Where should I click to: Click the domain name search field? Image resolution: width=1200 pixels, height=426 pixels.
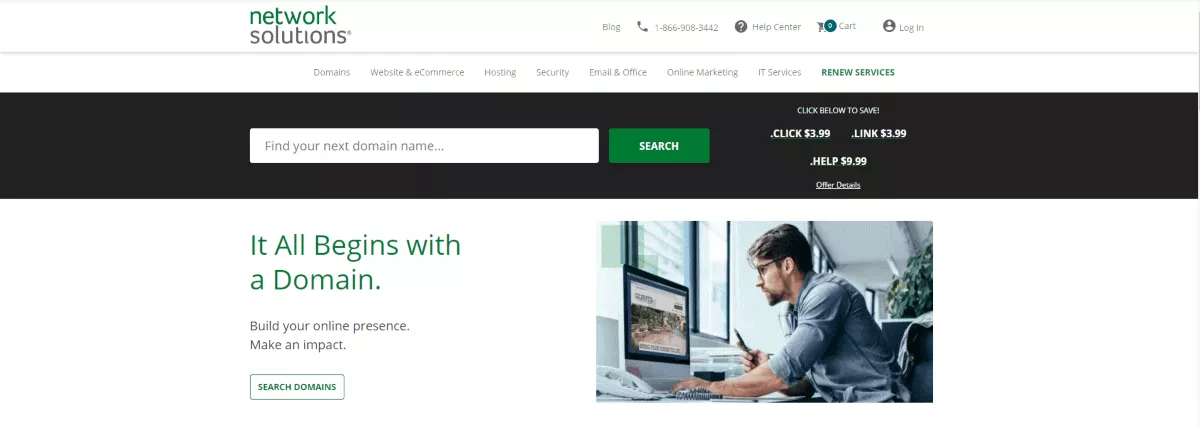(424, 146)
